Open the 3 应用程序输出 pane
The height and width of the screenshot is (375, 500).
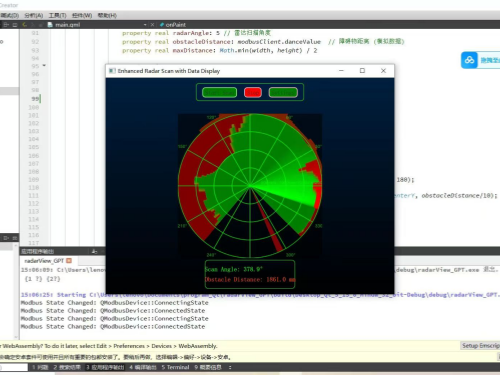105,367
